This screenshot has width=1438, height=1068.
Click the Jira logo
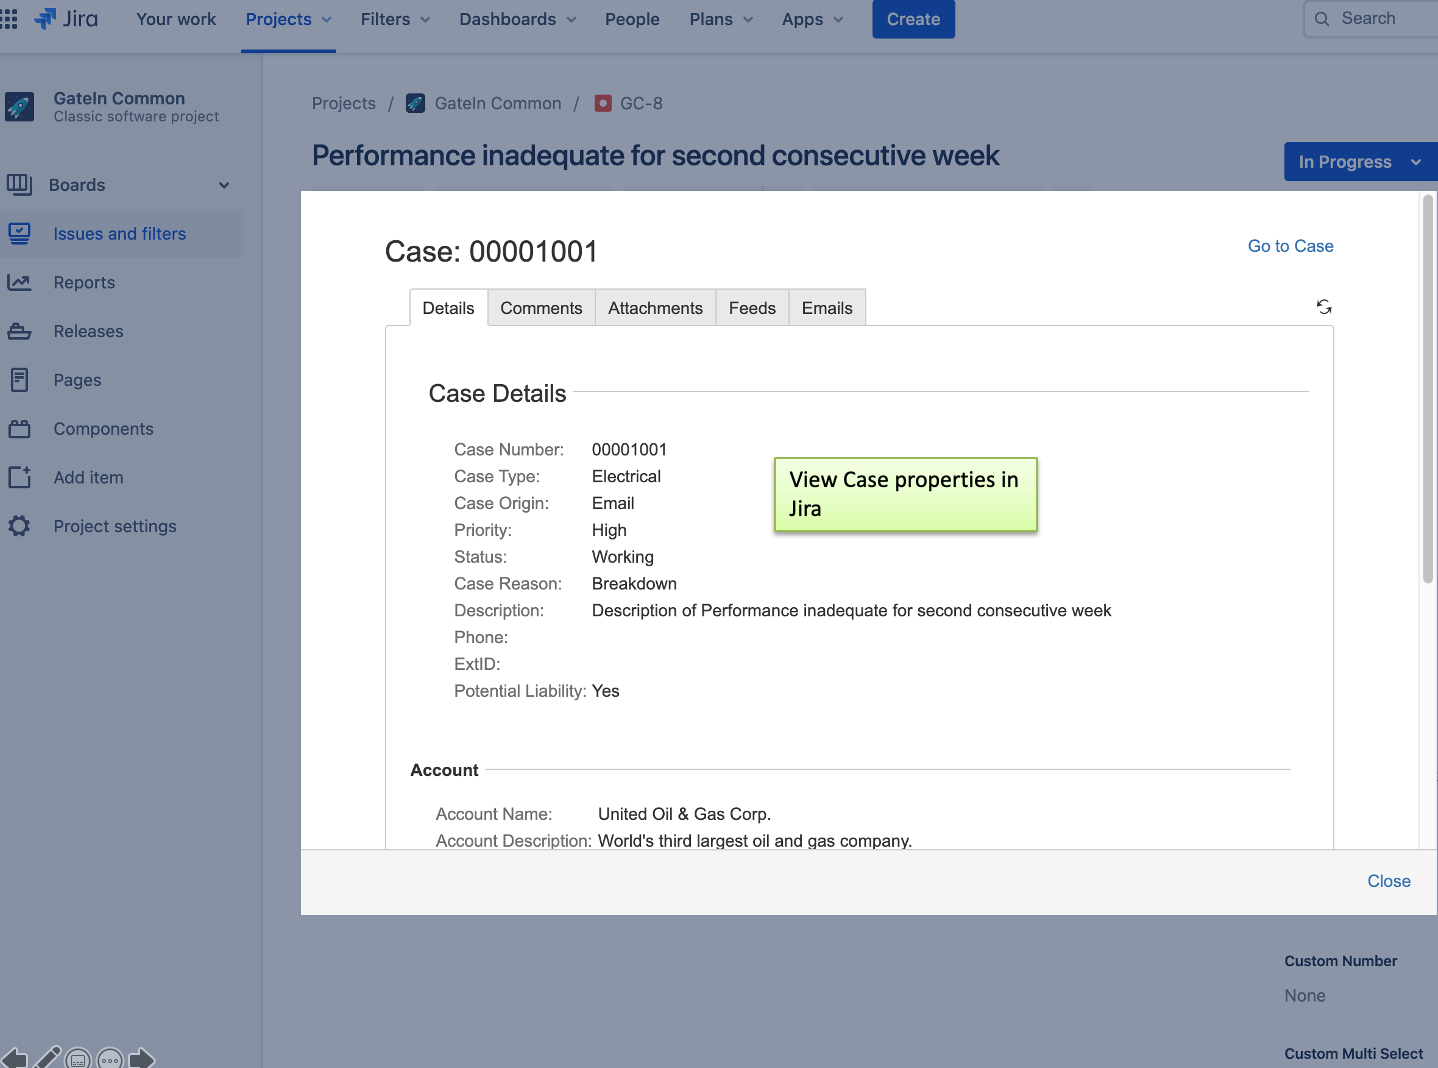click(66, 19)
